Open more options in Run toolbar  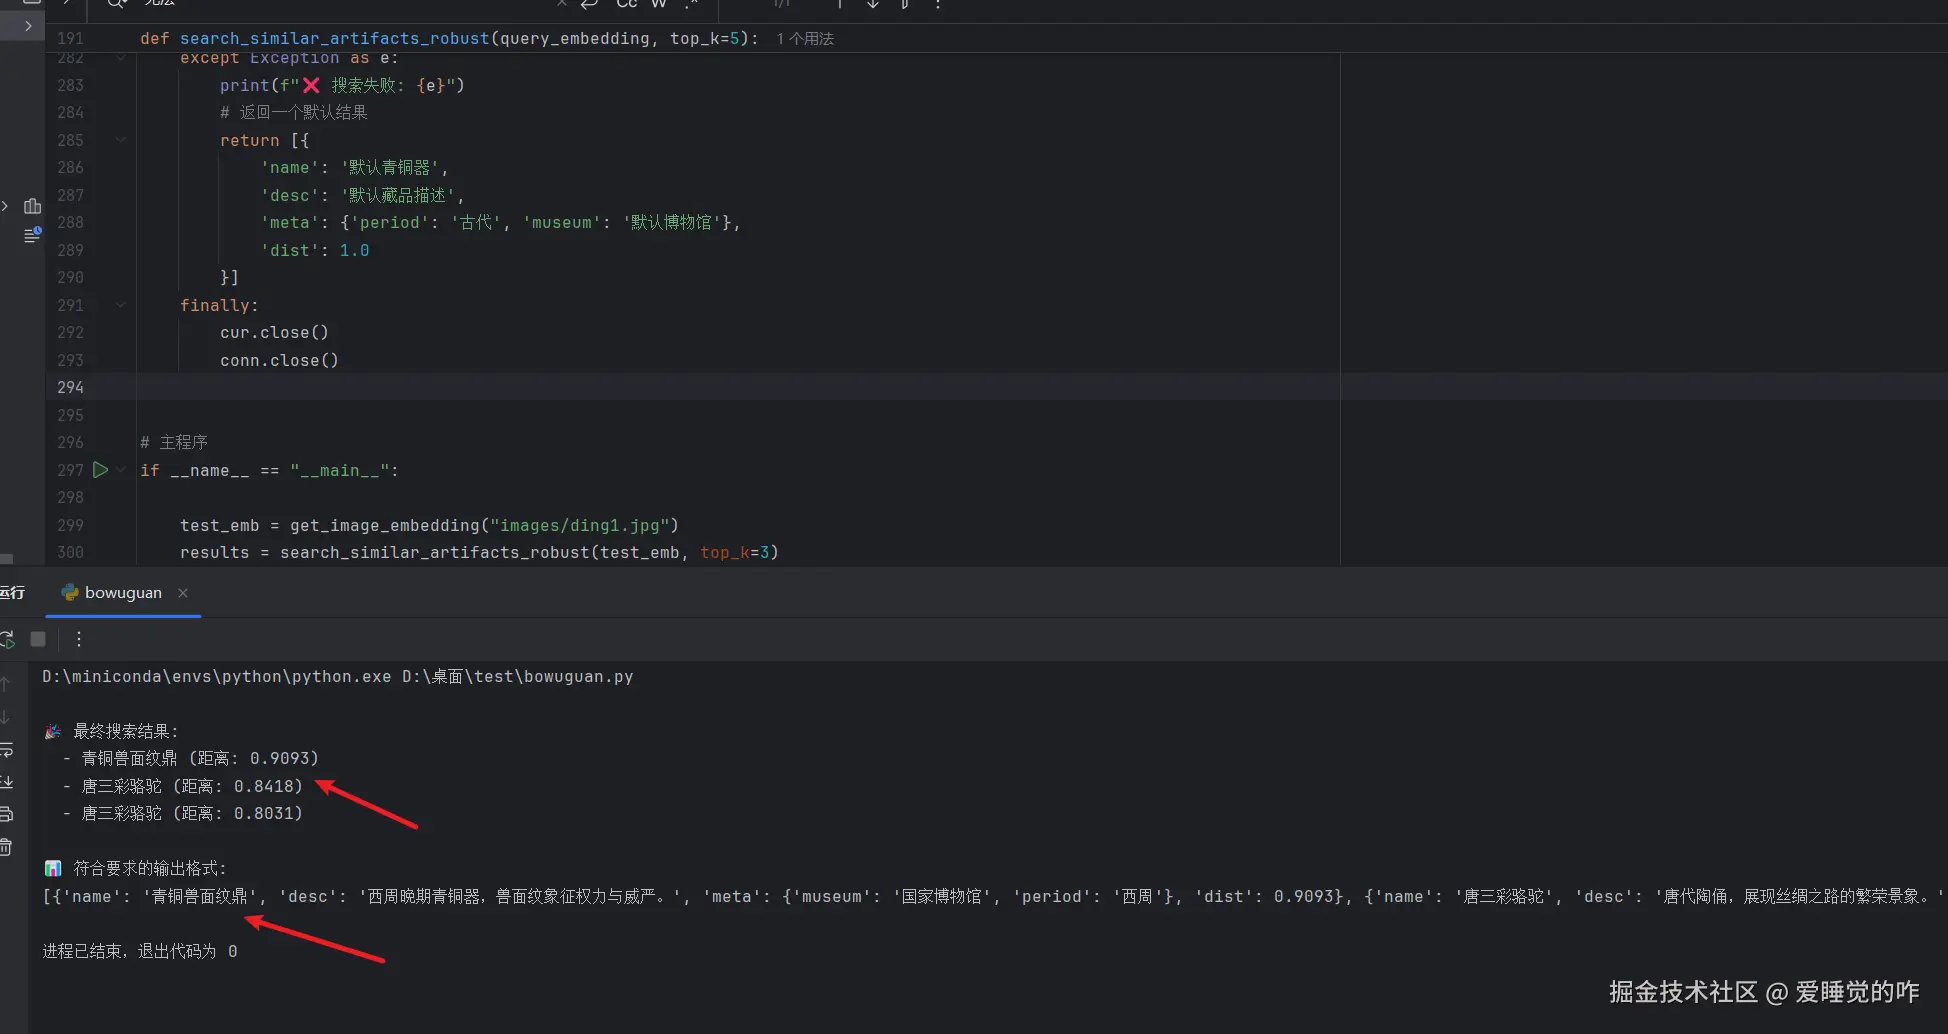(79, 639)
